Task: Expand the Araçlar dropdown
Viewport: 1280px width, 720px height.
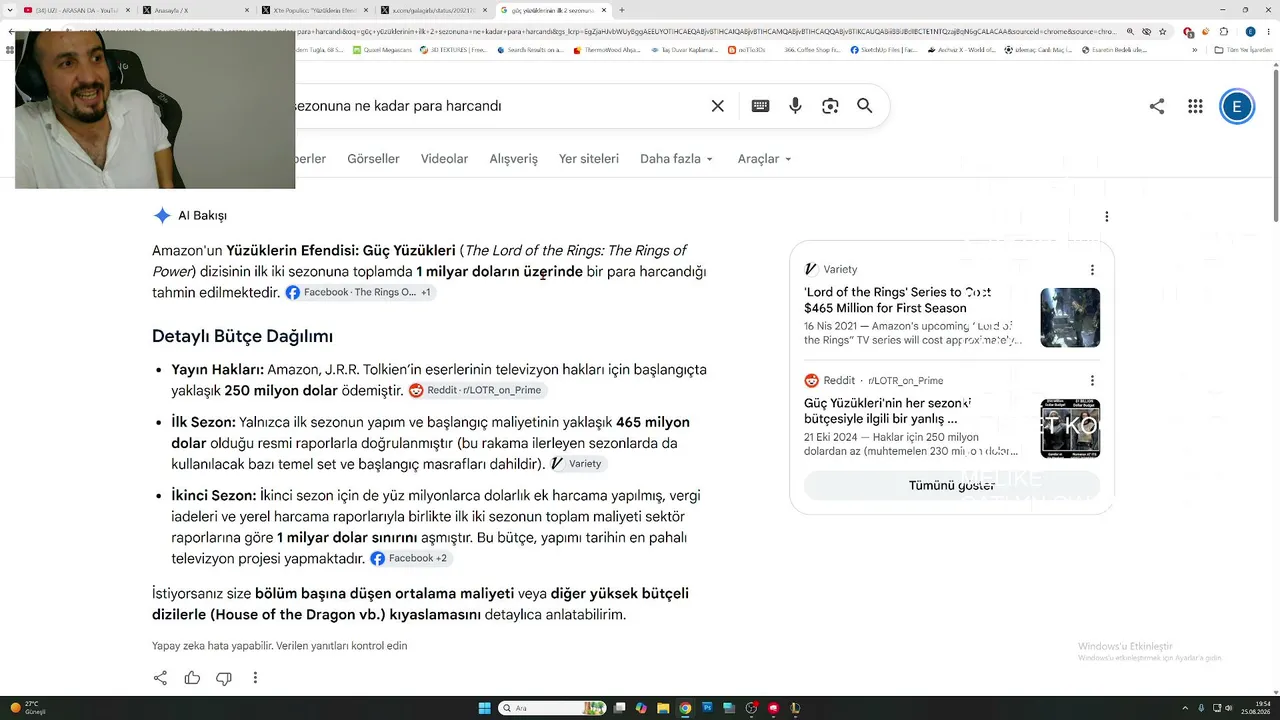Action: 765,159
